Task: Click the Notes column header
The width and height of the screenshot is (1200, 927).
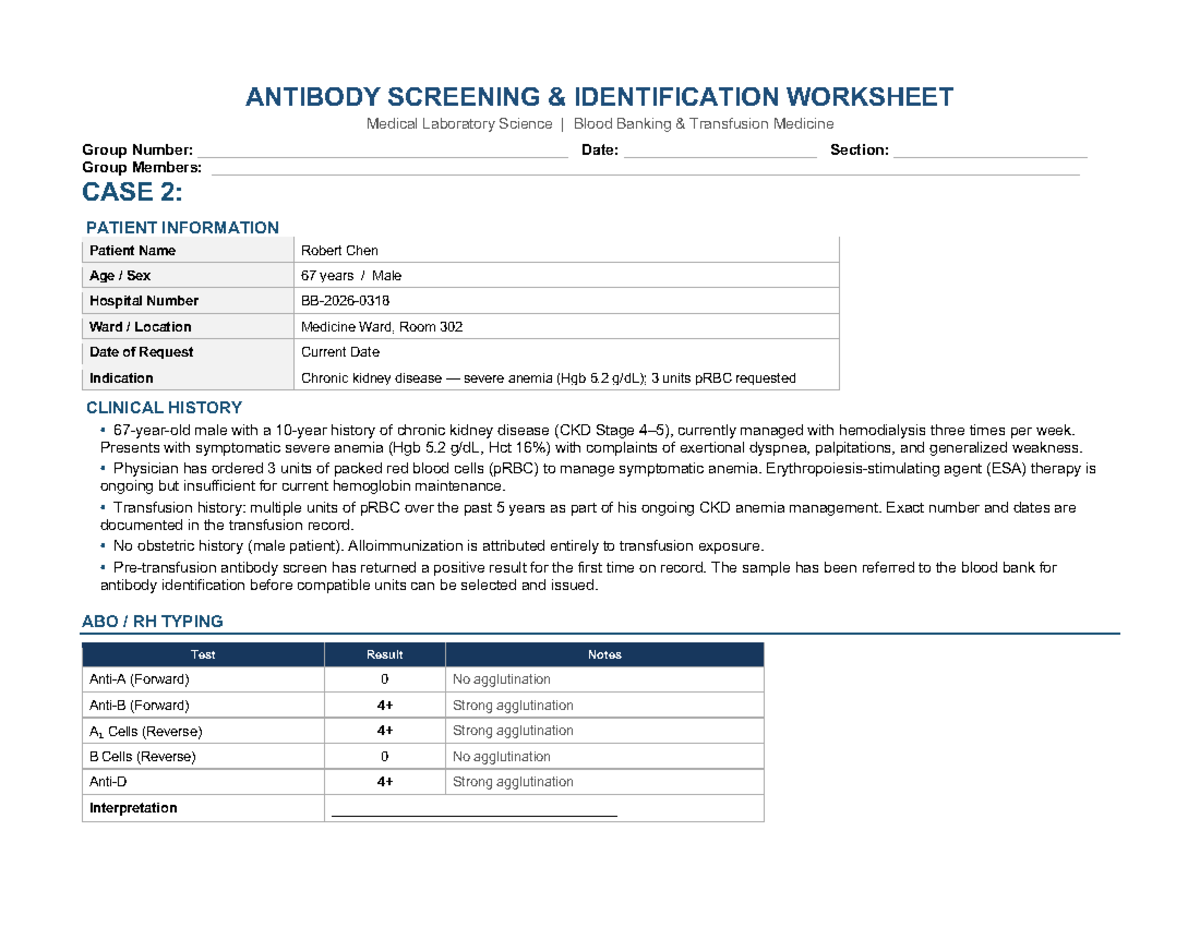Action: point(604,655)
